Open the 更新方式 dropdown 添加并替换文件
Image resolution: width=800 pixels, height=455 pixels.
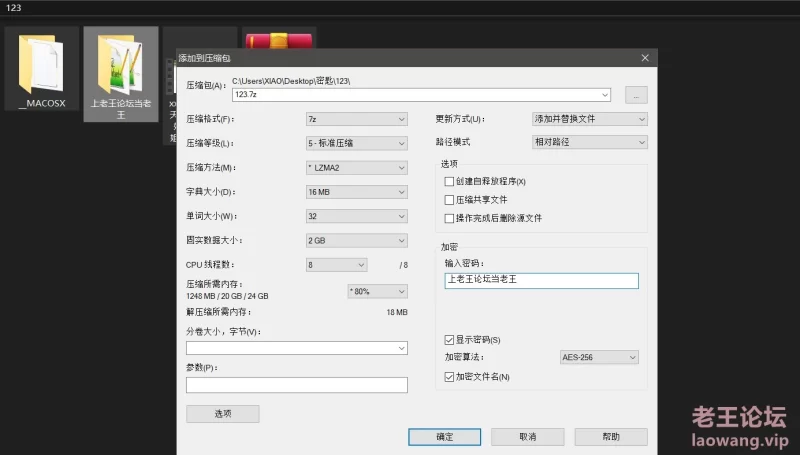tap(590, 119)
